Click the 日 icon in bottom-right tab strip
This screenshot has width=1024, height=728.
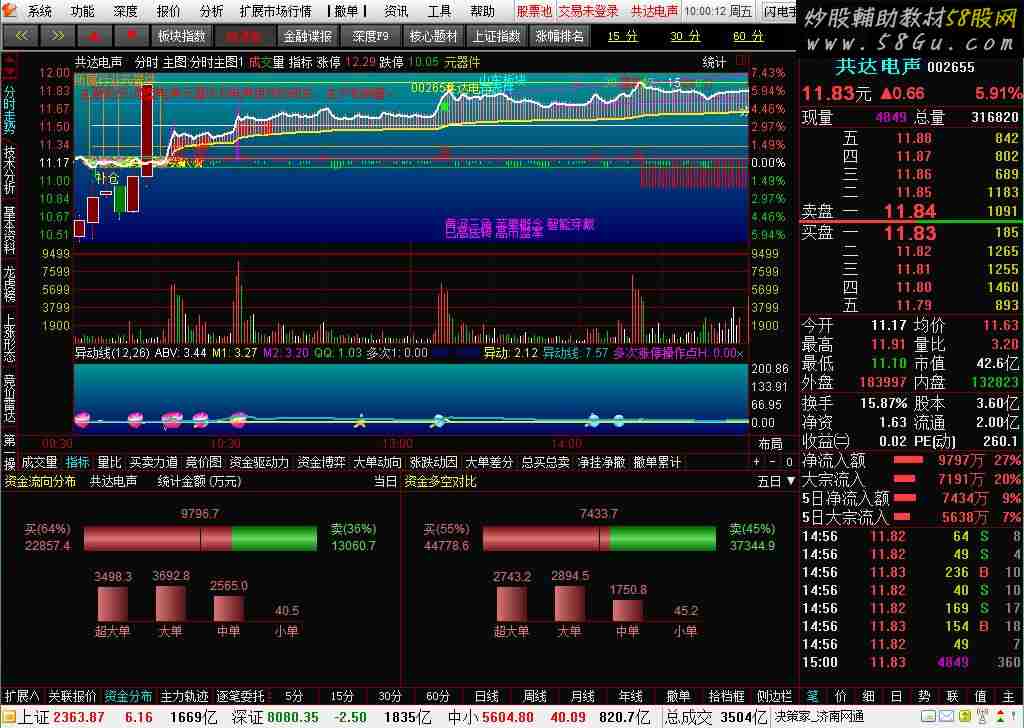coord(897,696)
